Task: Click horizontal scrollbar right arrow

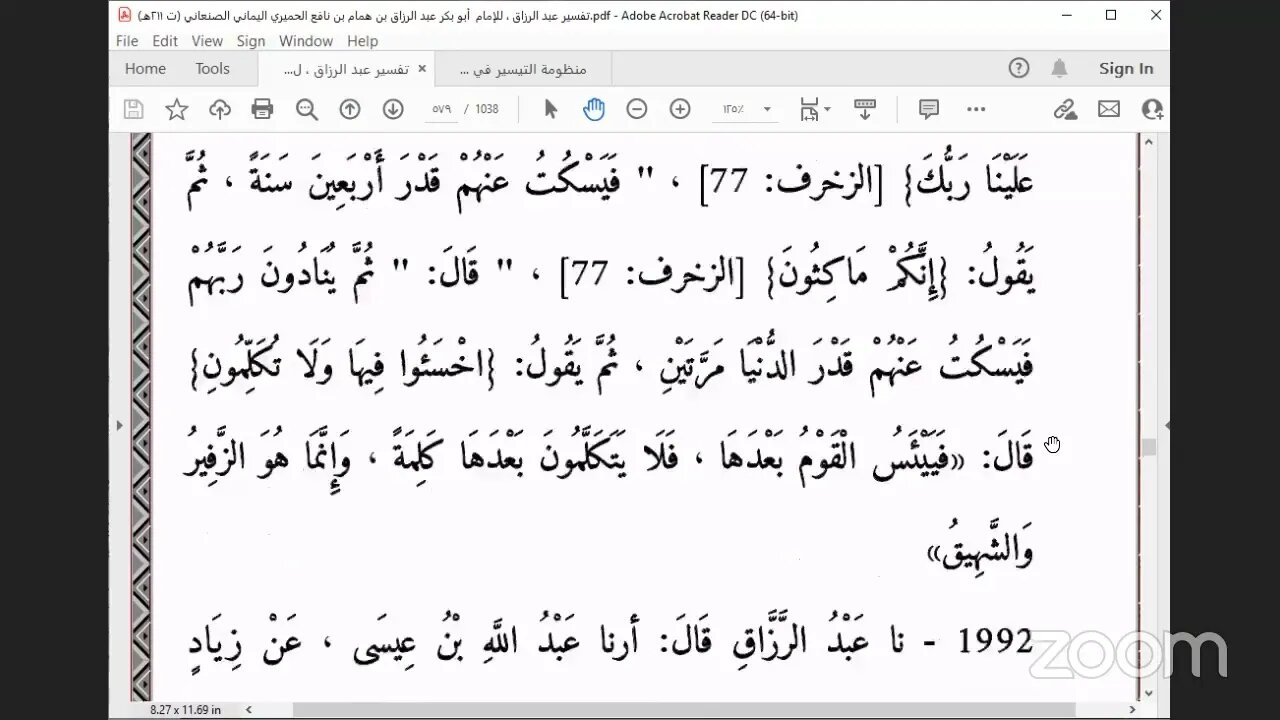Action: [x=1133, y=709]
